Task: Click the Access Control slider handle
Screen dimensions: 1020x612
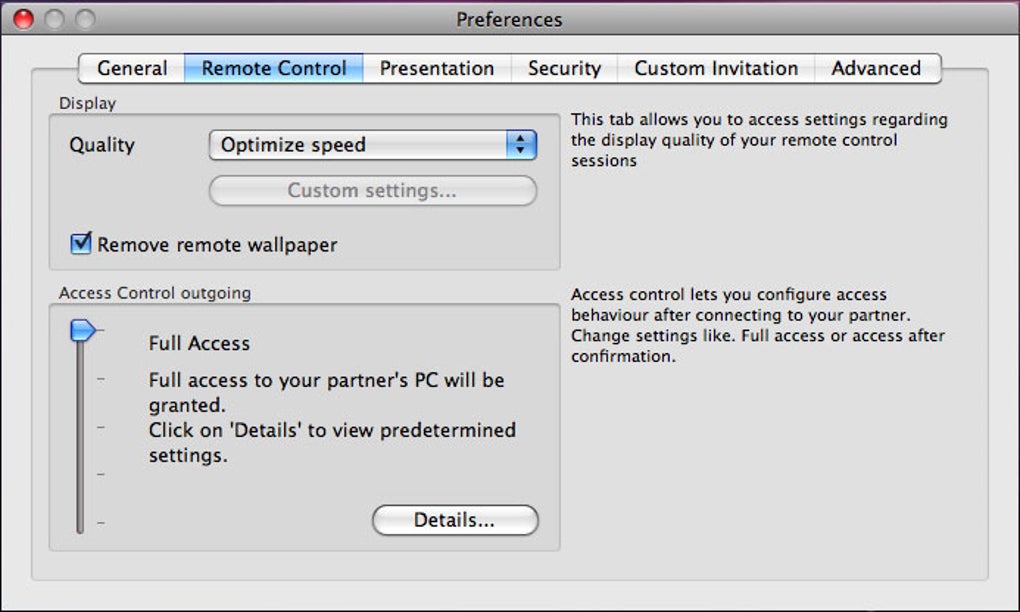Action: pyautogui.click(x=84, y=330)
